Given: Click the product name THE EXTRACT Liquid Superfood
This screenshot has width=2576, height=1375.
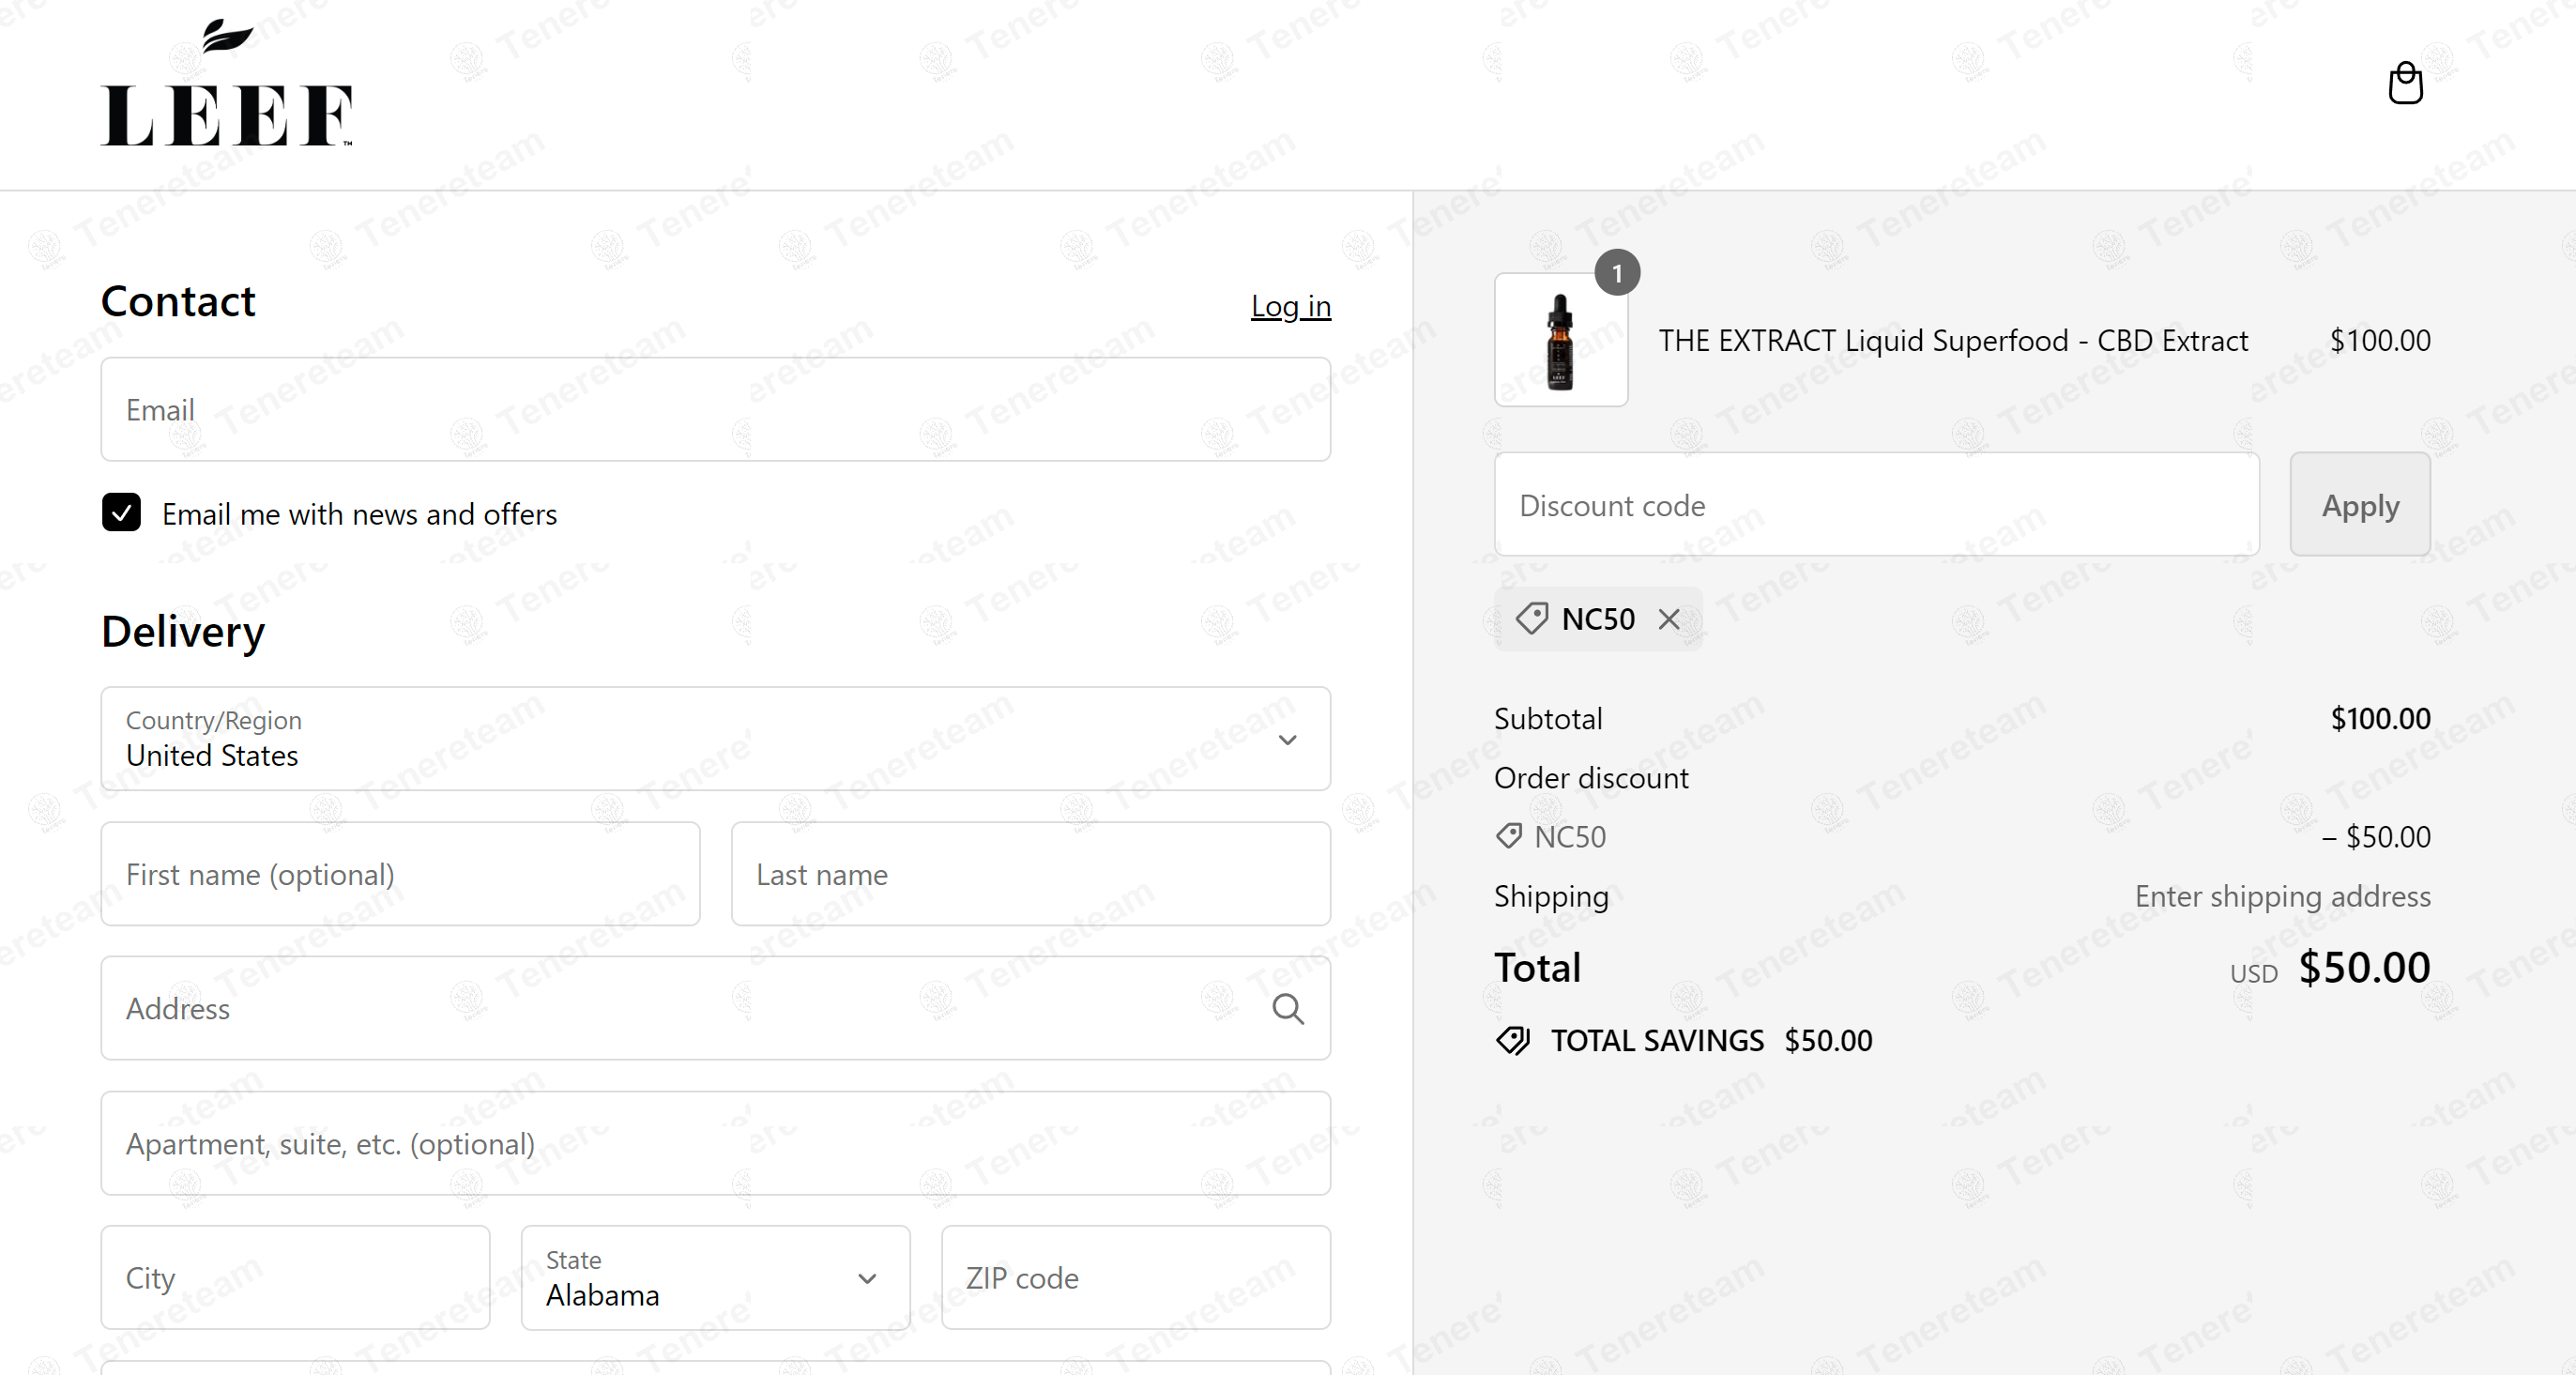Looking at the screenshot, I should (x=1953, y=341).
